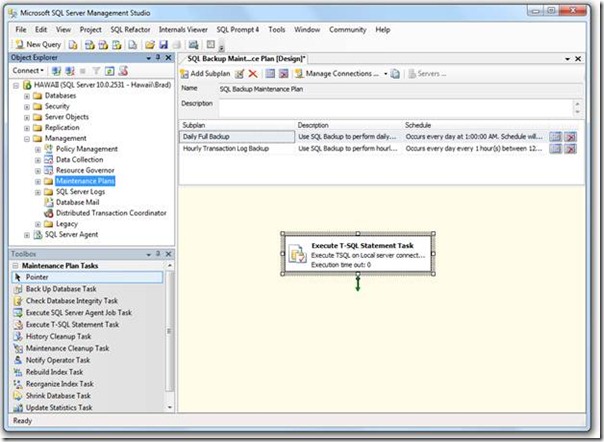Click the red delete subplan icon
Screen dimensions: 604x442
253,74
